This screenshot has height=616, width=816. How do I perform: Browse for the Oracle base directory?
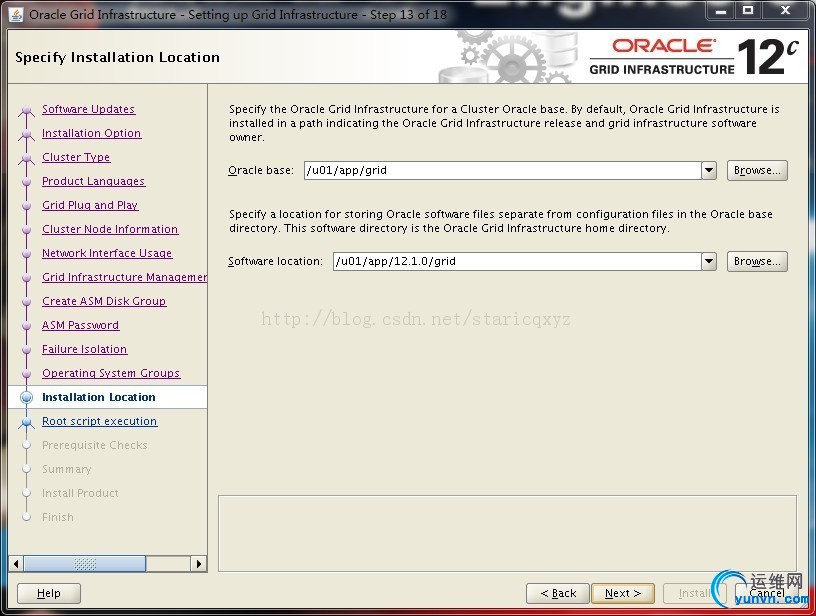757,170
